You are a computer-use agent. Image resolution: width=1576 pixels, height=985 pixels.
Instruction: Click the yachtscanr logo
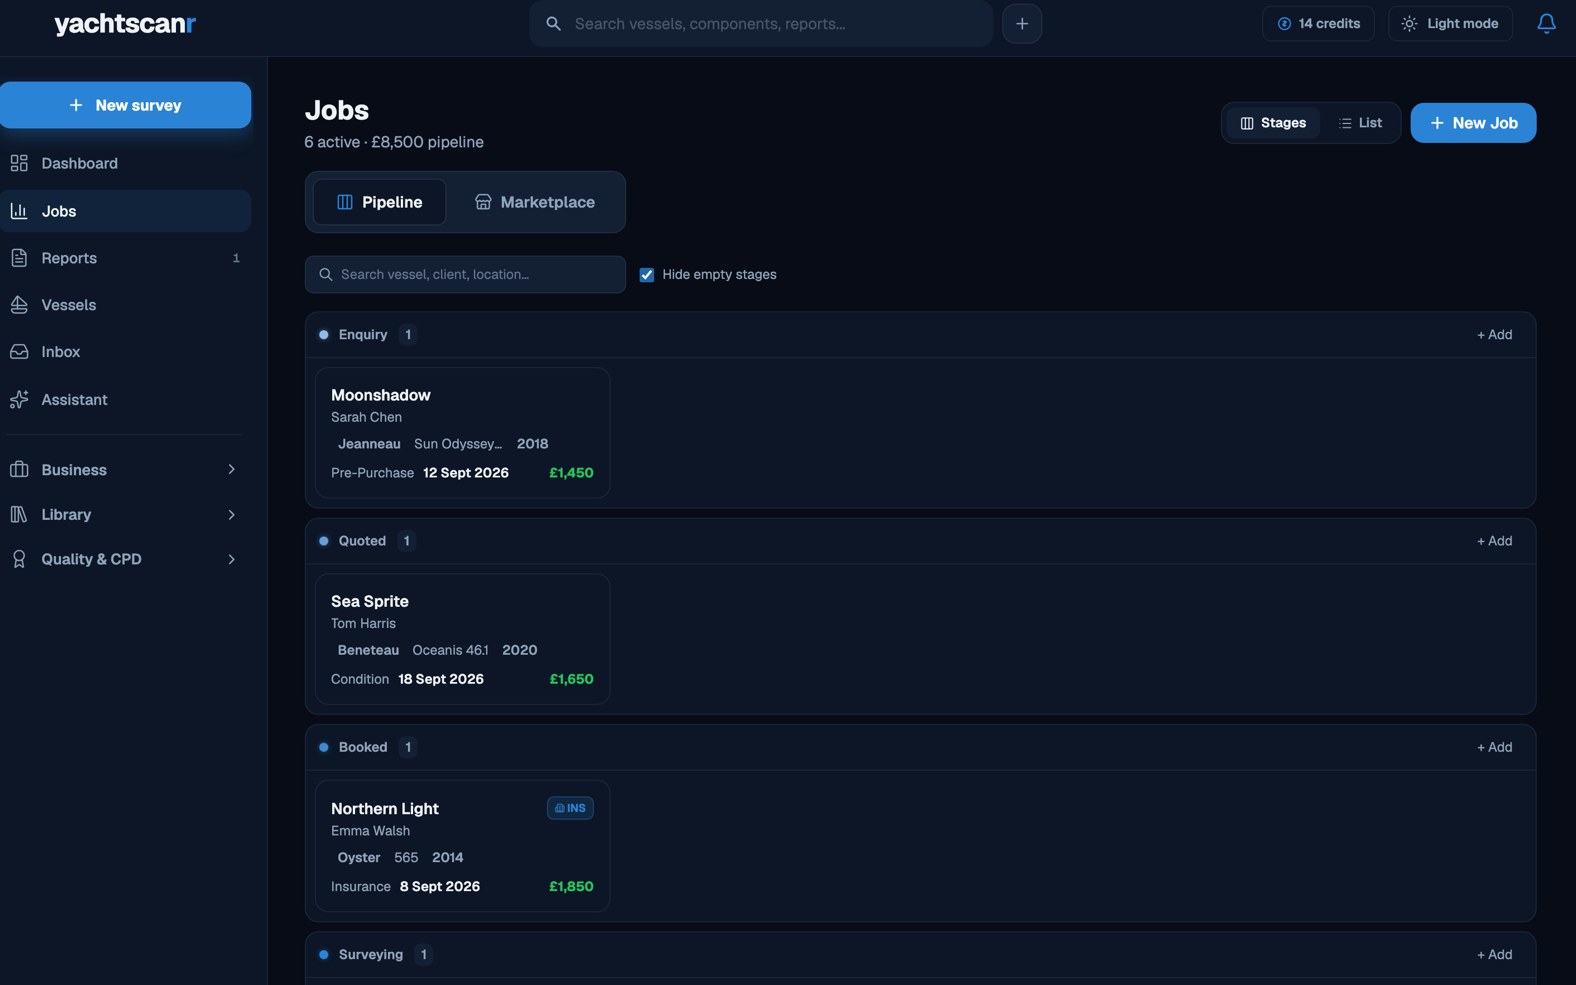(125, 23)
